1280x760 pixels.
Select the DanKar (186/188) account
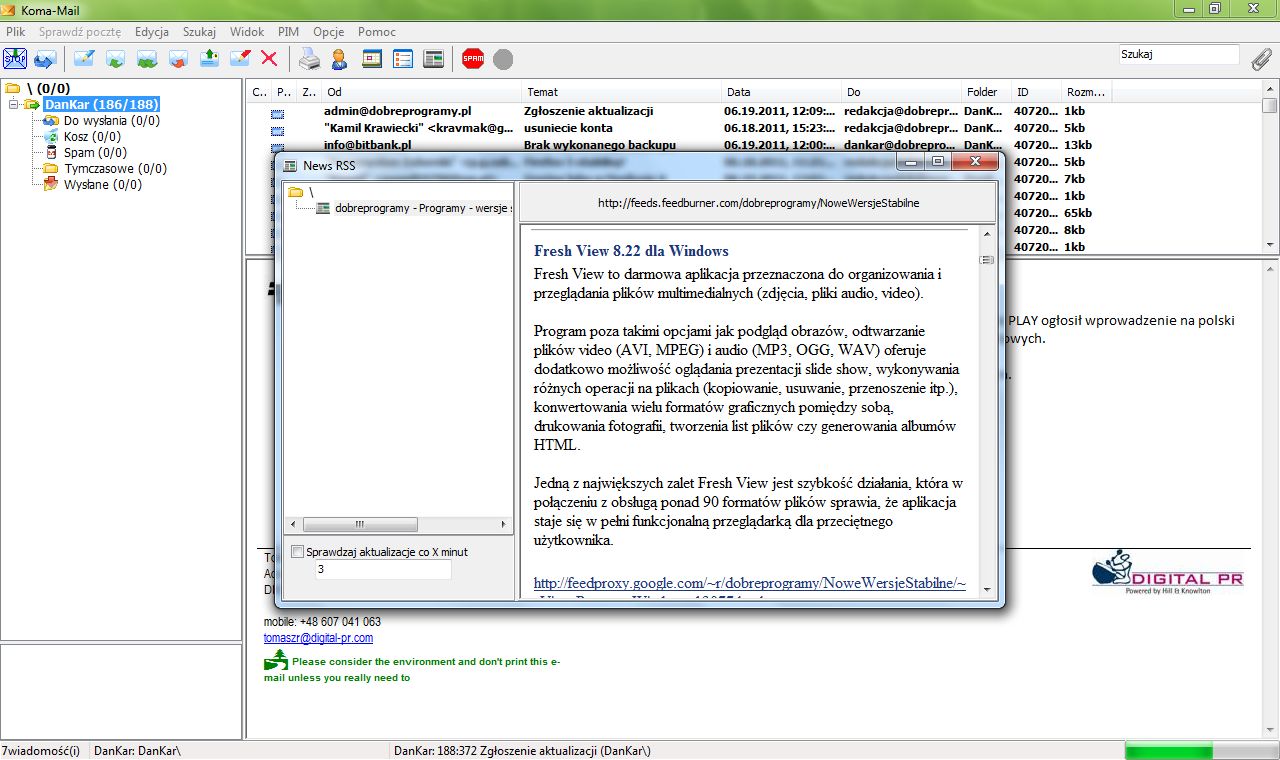101,104
